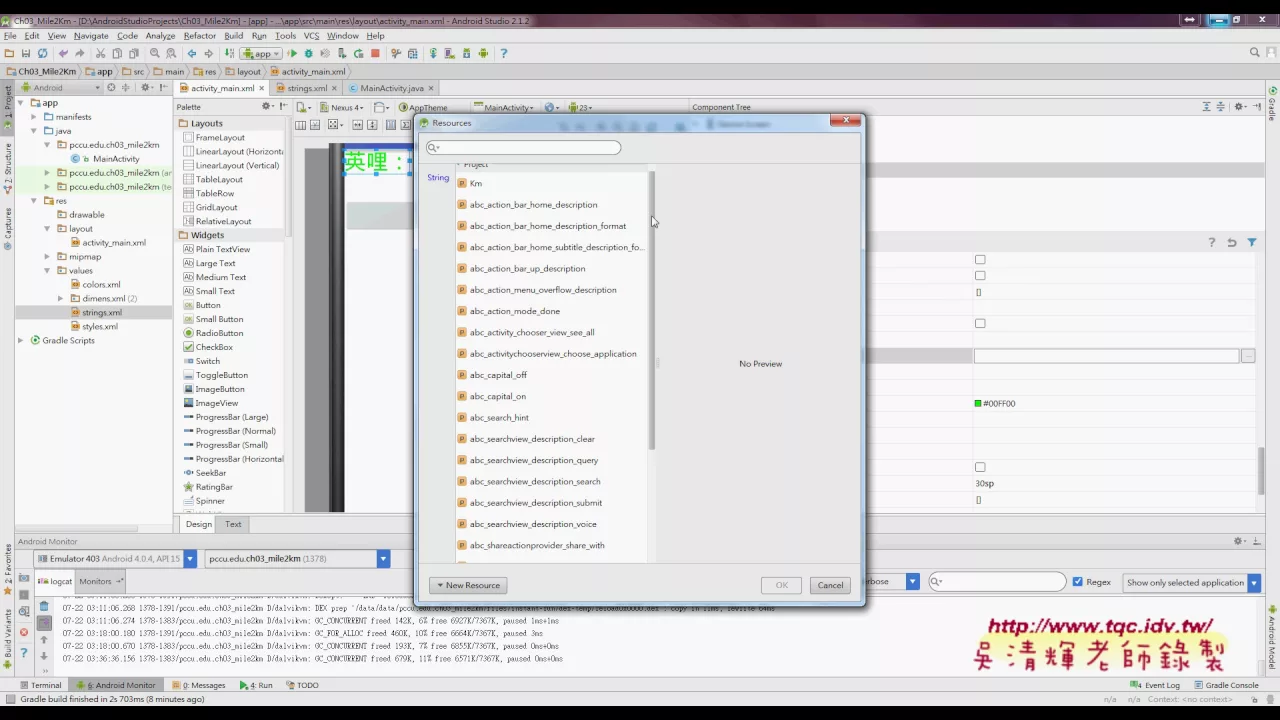Click the red Stop icon in toolbar

pos(375,53)
